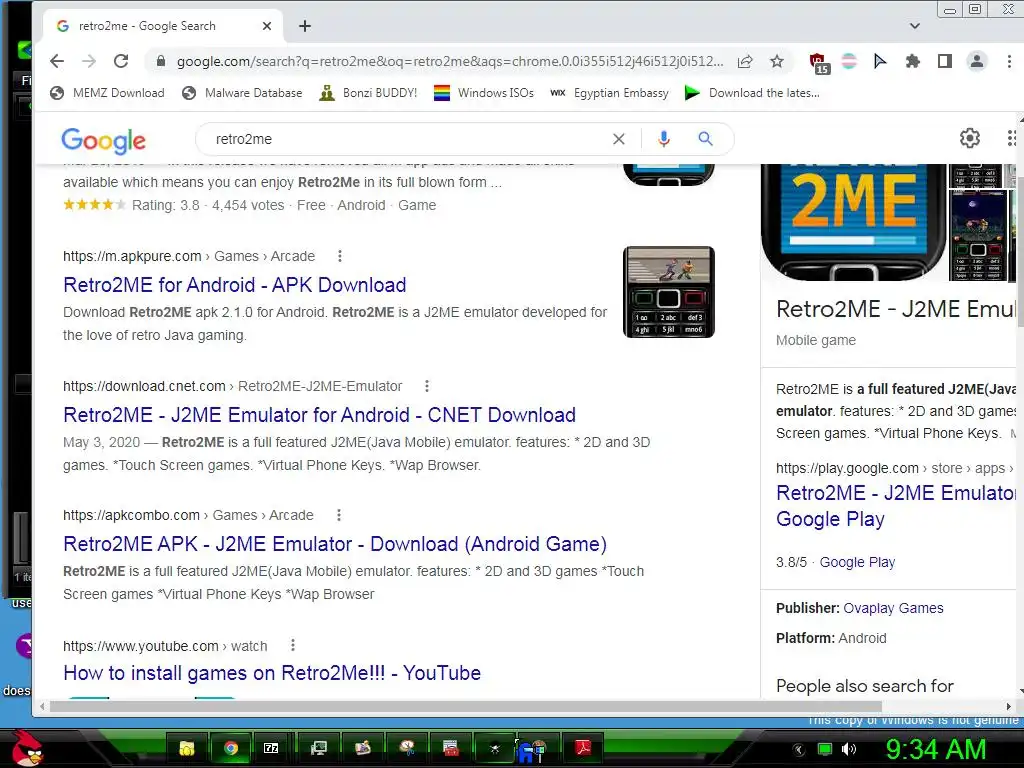Viewport: 1024px width, 768px height.
Task: Bookmark this page with the star icon
Action: coord(776,61)
